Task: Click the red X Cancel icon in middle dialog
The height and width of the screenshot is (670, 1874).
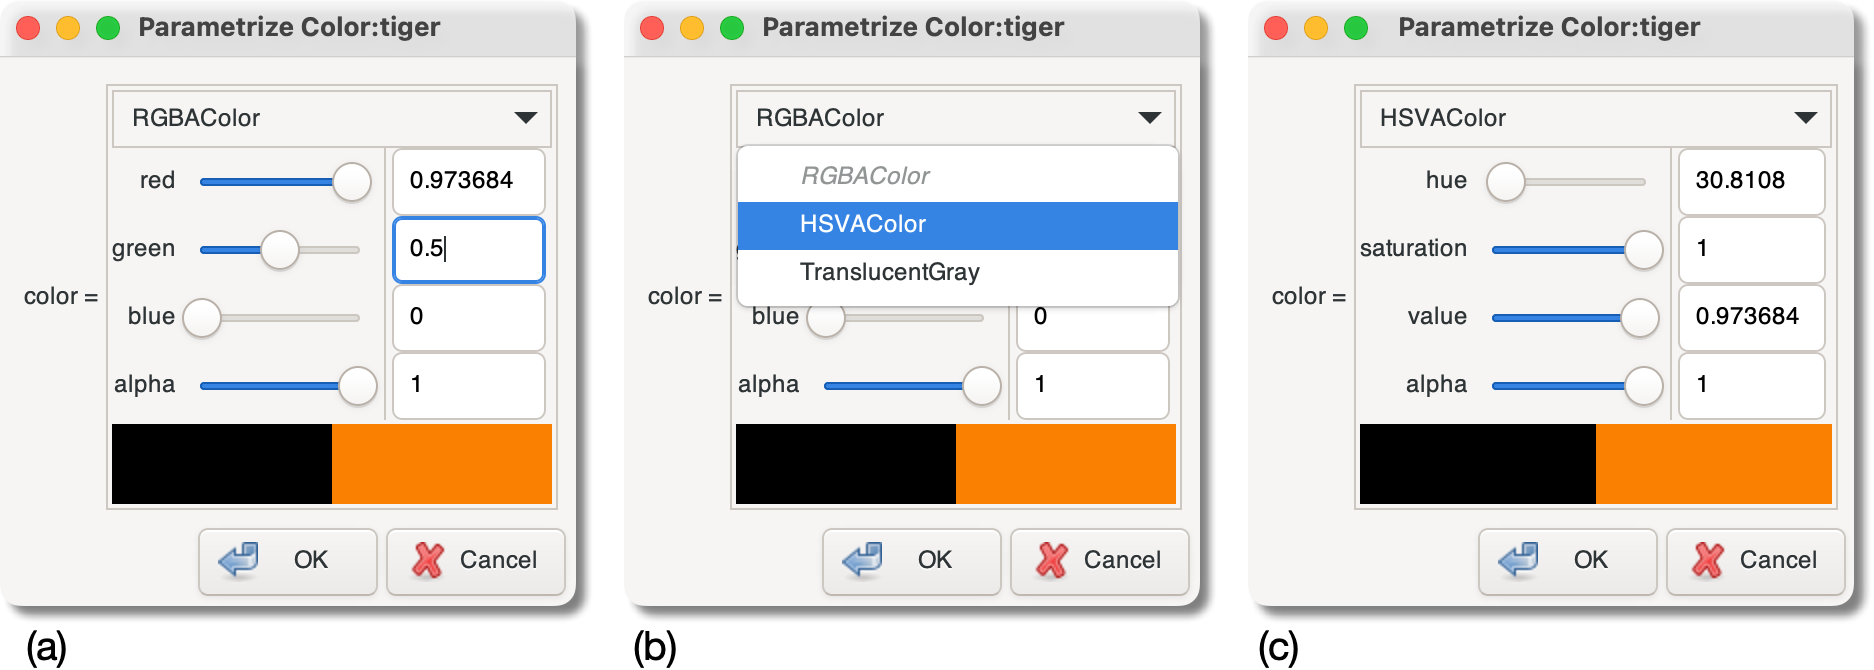Action: pyautogui.click(x=1054, y=561)
